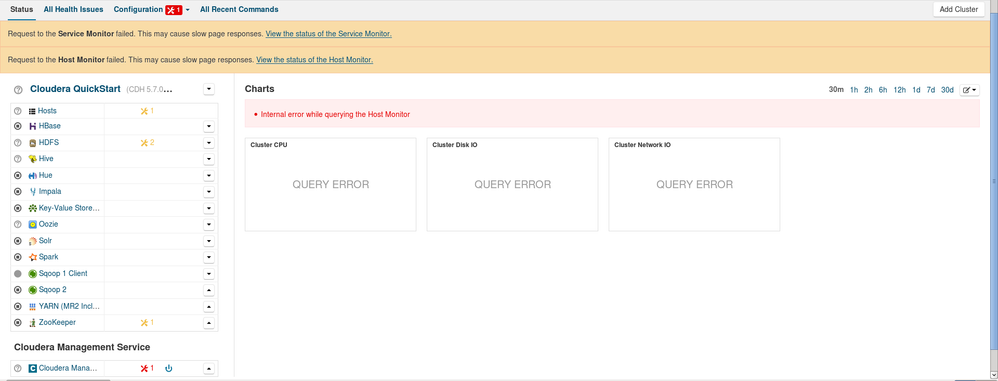
Task: Click the Oozie unknown health status icon
Action: coord(18,224)
